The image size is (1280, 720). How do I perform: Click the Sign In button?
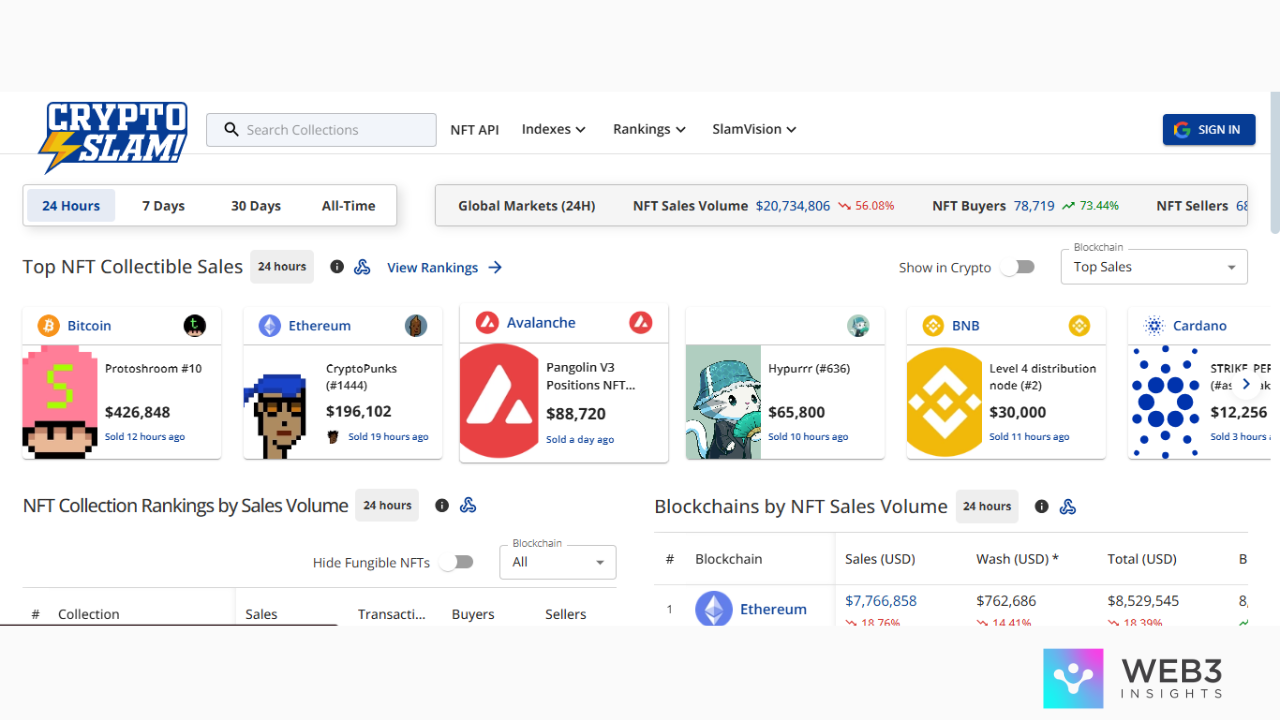(x=1208, y=130)
